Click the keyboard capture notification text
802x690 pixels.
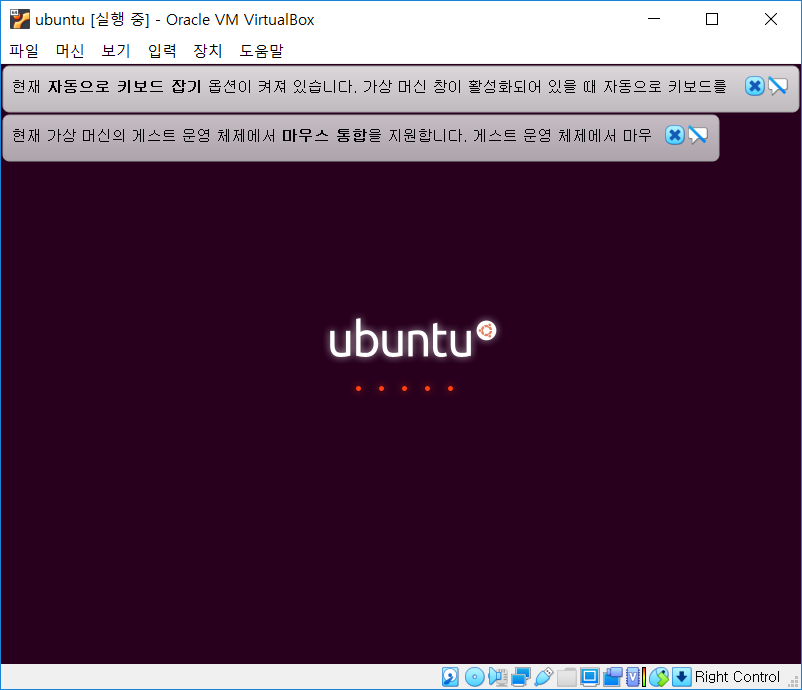pyautogui.click(x=369, y=86)
